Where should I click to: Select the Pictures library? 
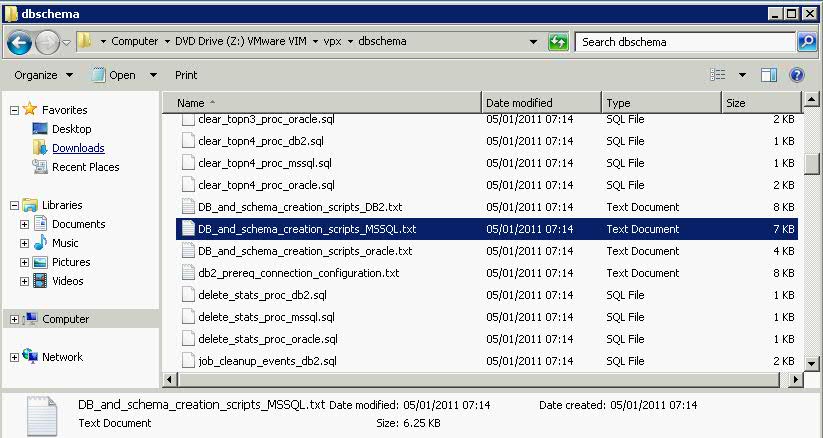point(71,262)
